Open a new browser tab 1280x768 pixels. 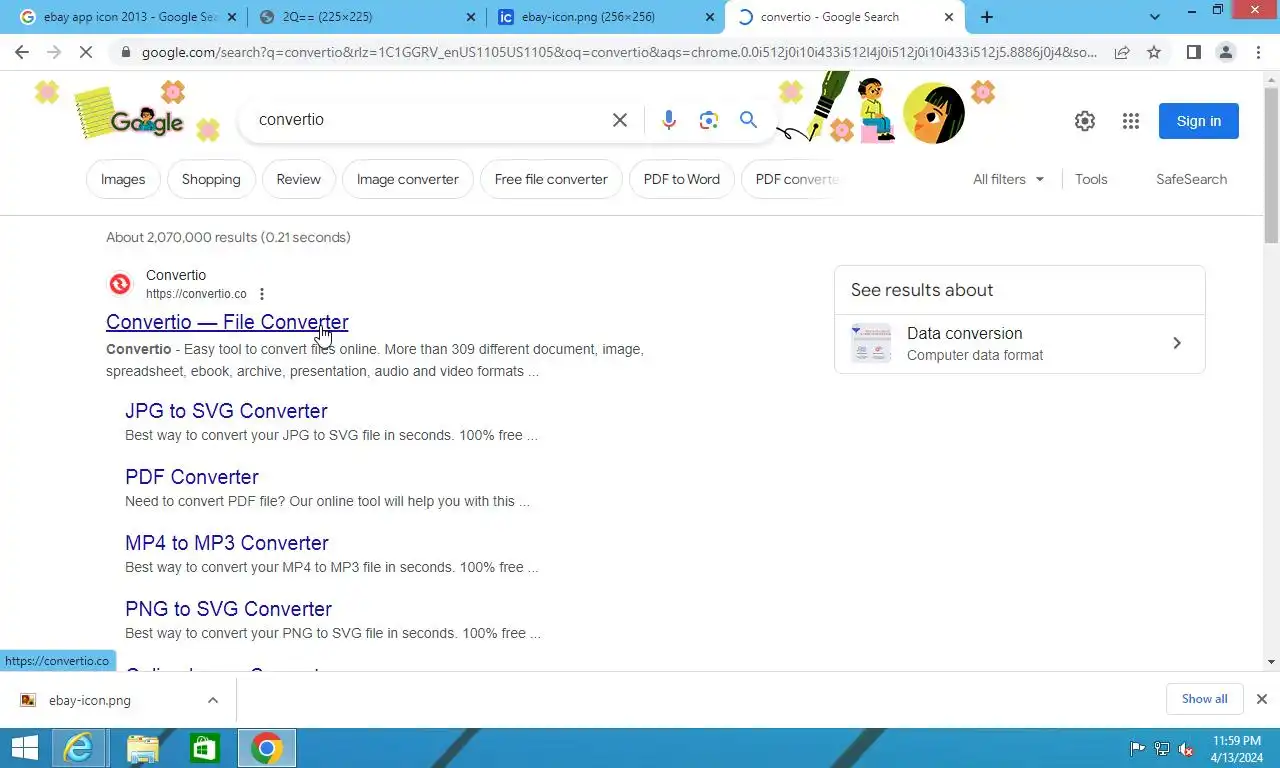[987, 17]
